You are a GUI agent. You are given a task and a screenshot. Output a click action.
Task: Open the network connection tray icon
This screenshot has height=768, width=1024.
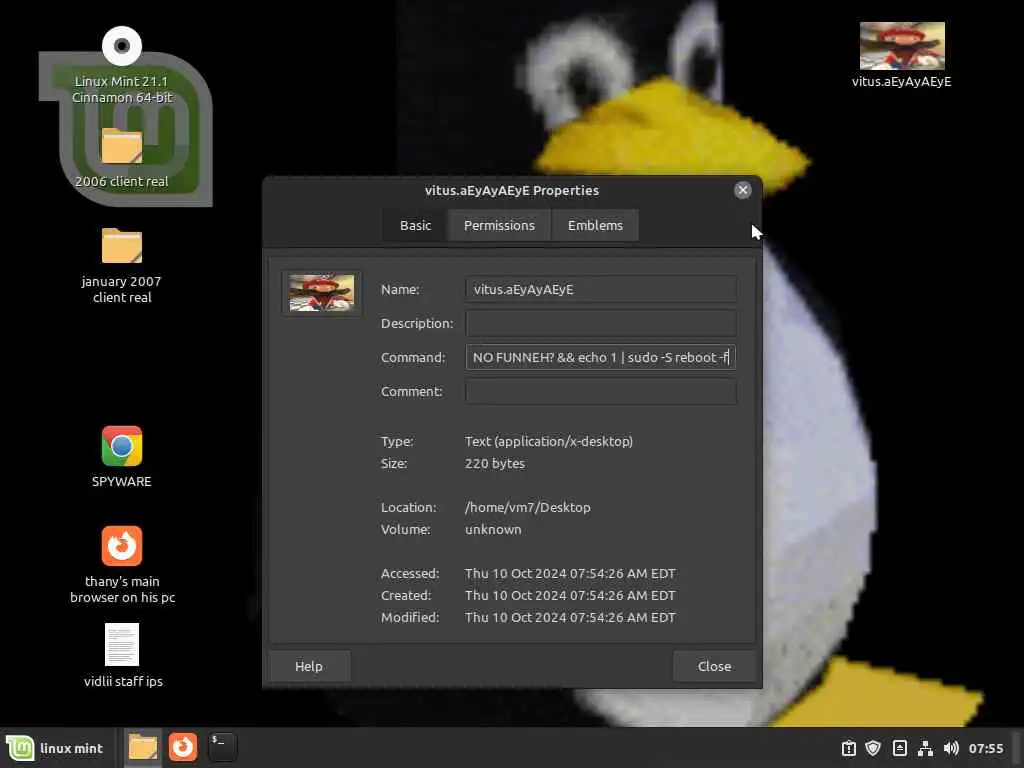(x=925, y=748)
